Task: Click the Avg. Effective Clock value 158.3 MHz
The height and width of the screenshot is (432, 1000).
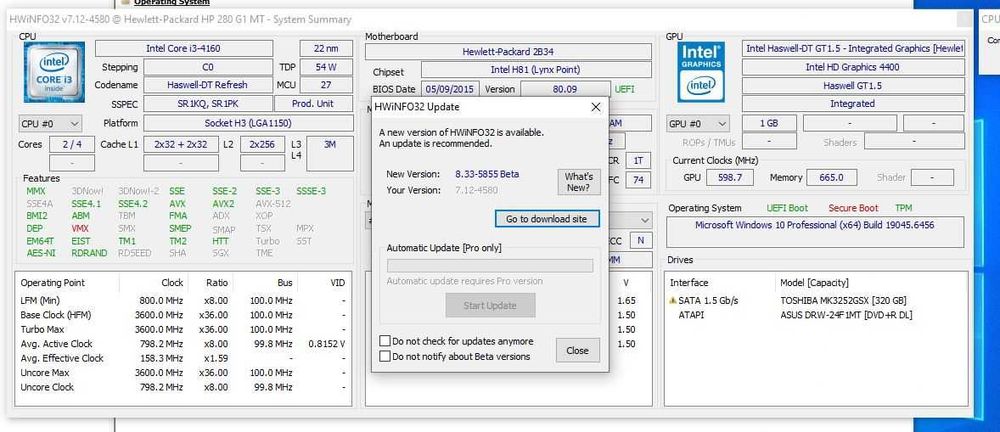Action: pos(159,358)
